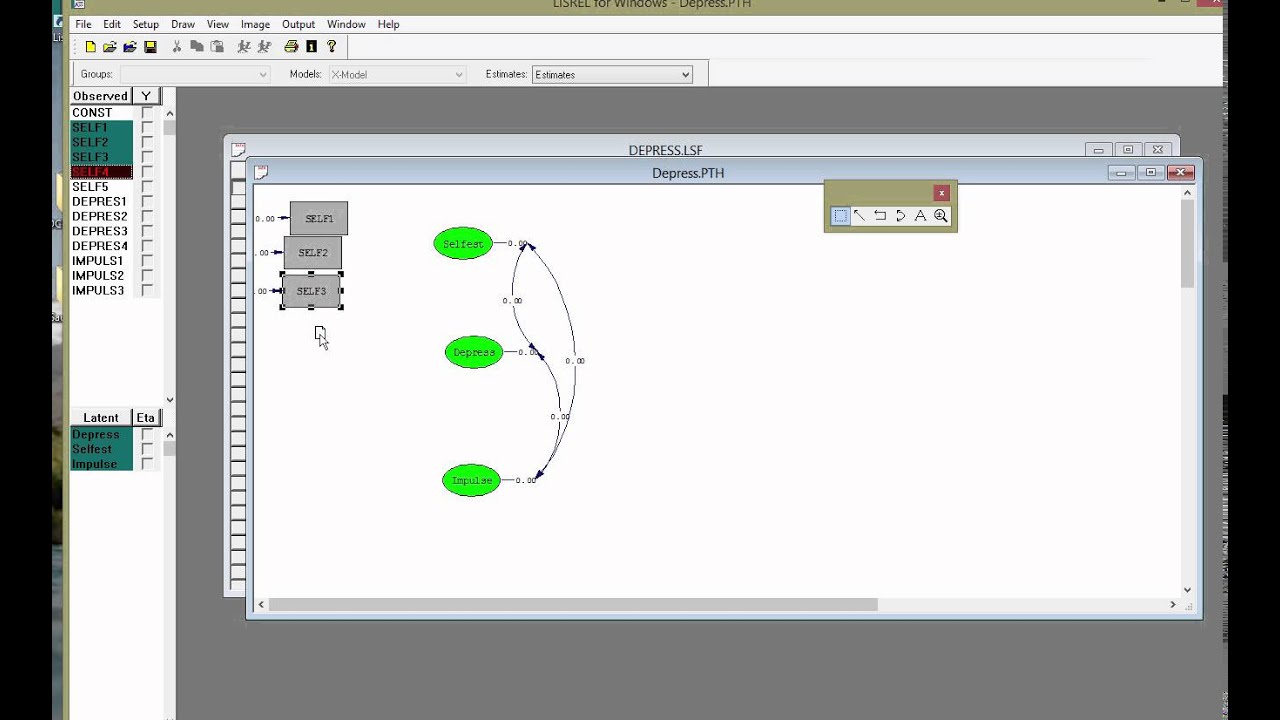
Task: Tick the Y checkbox for DEPRES1
Action: pos(147,201)
